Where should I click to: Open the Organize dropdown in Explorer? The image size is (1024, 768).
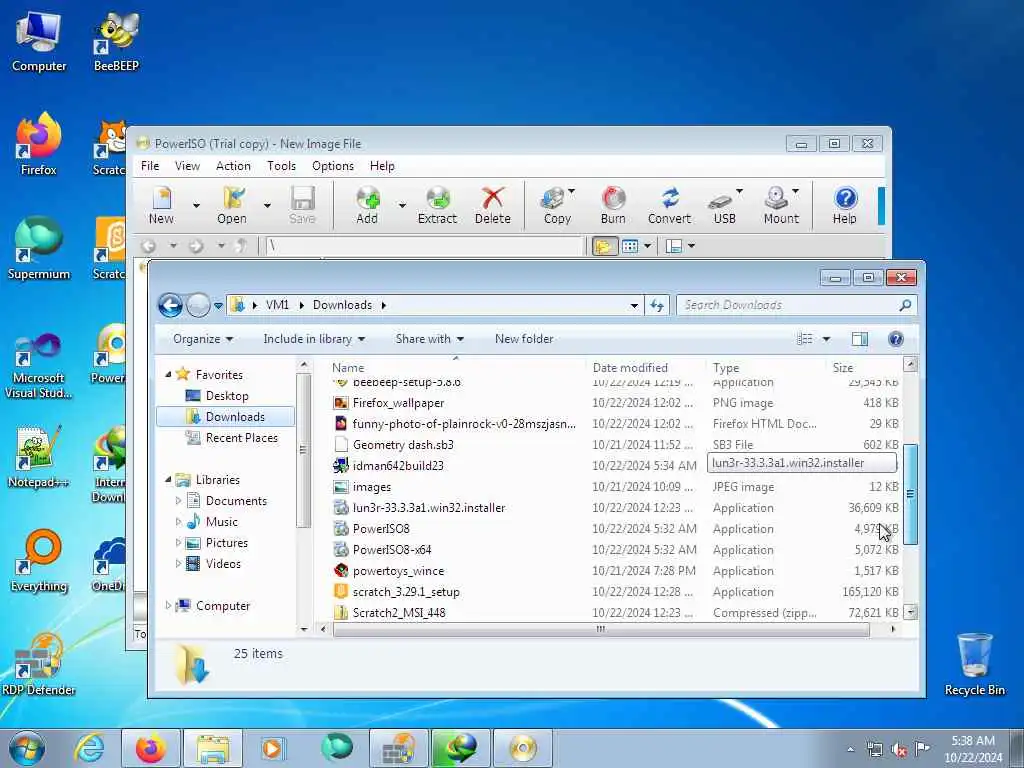point(202,339)
